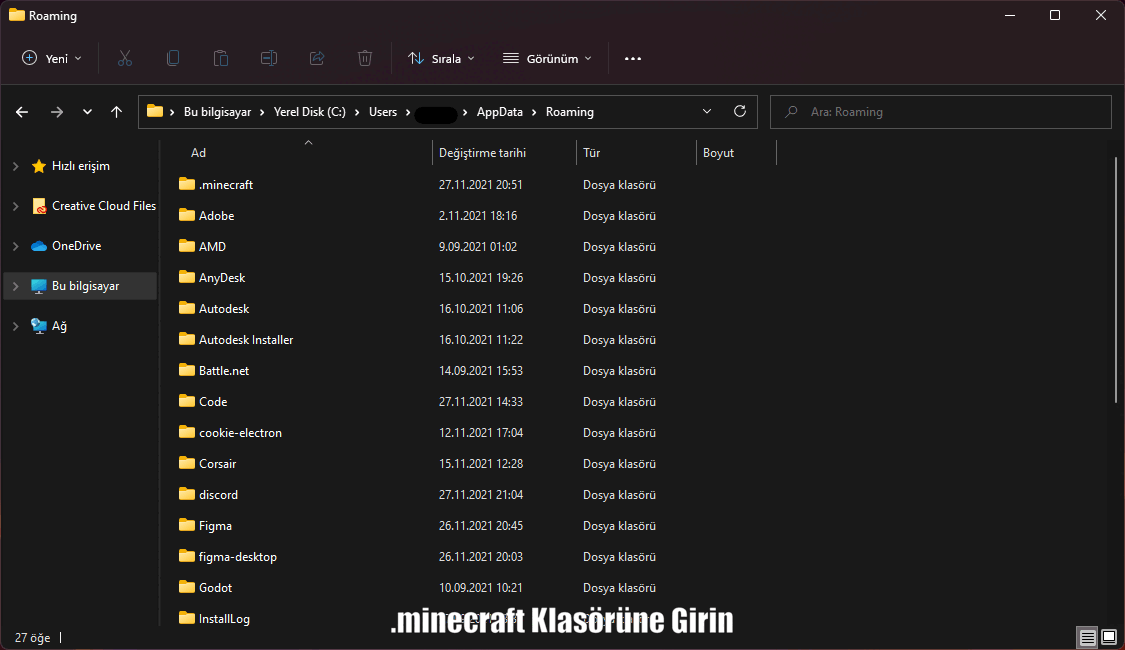Click the Share icon in toolbar
Screen dimensions: 1125x650
(x=317, y=58)
